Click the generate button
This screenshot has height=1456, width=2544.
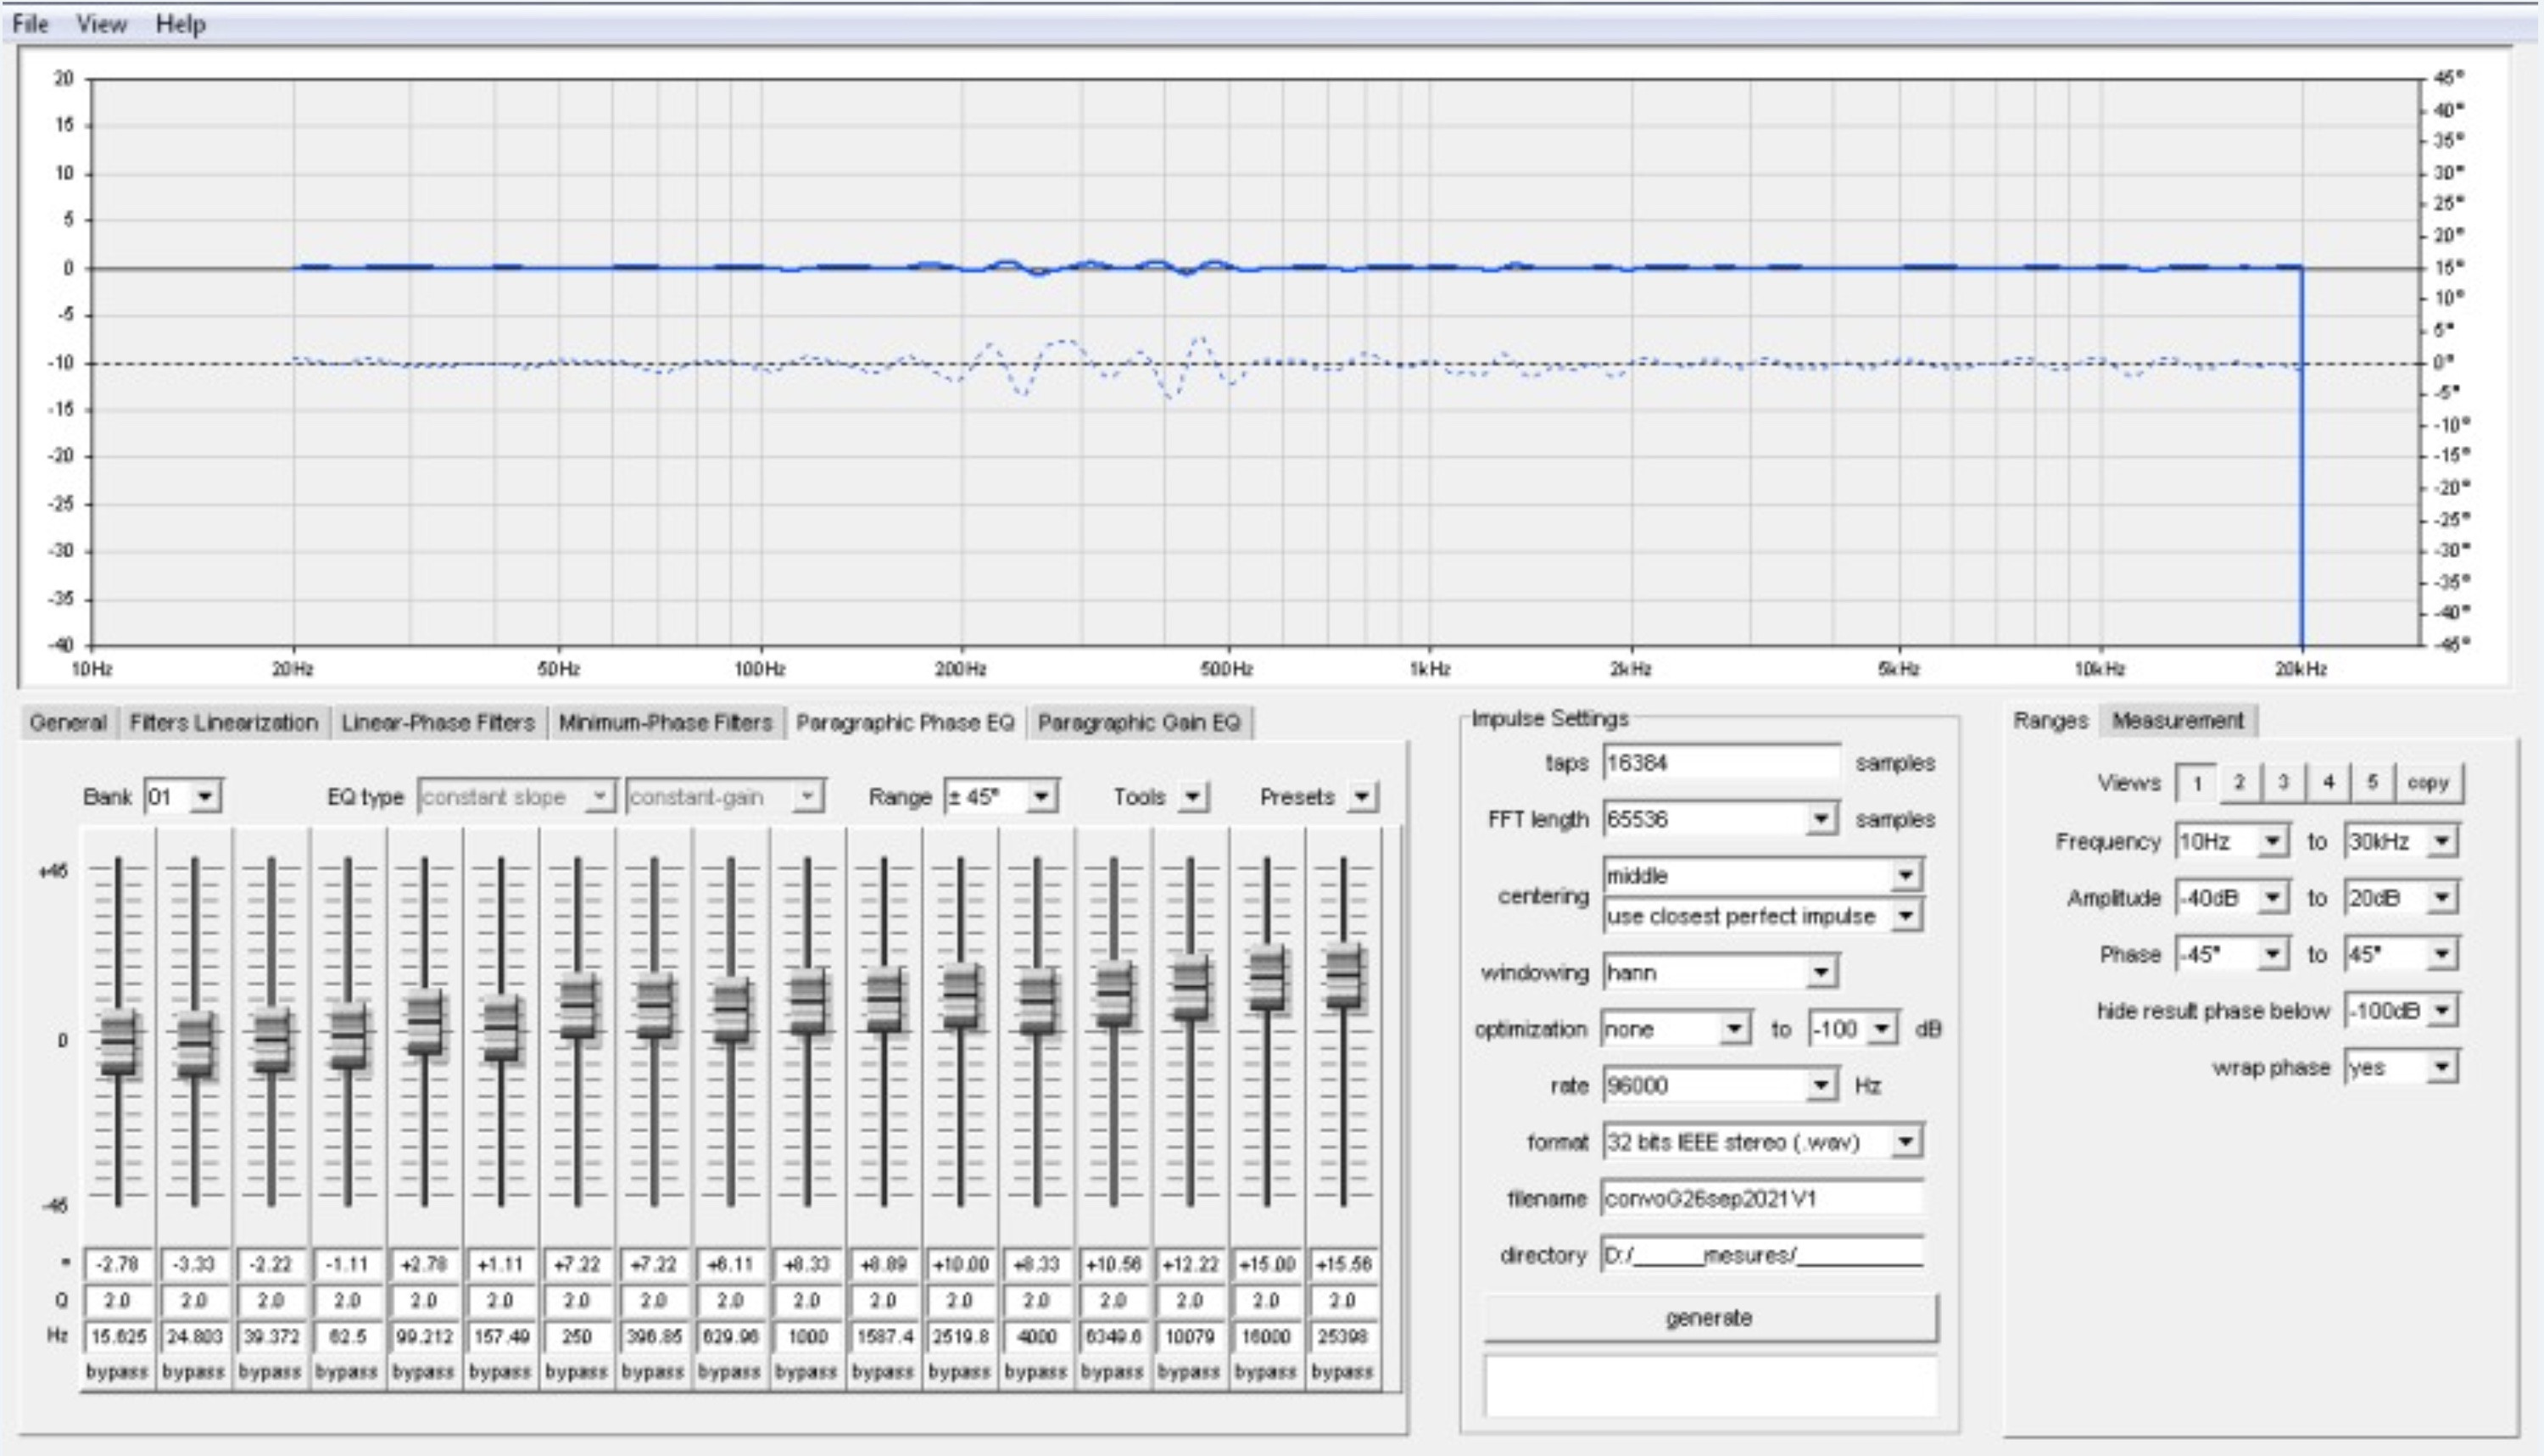click(1709, 1318)
